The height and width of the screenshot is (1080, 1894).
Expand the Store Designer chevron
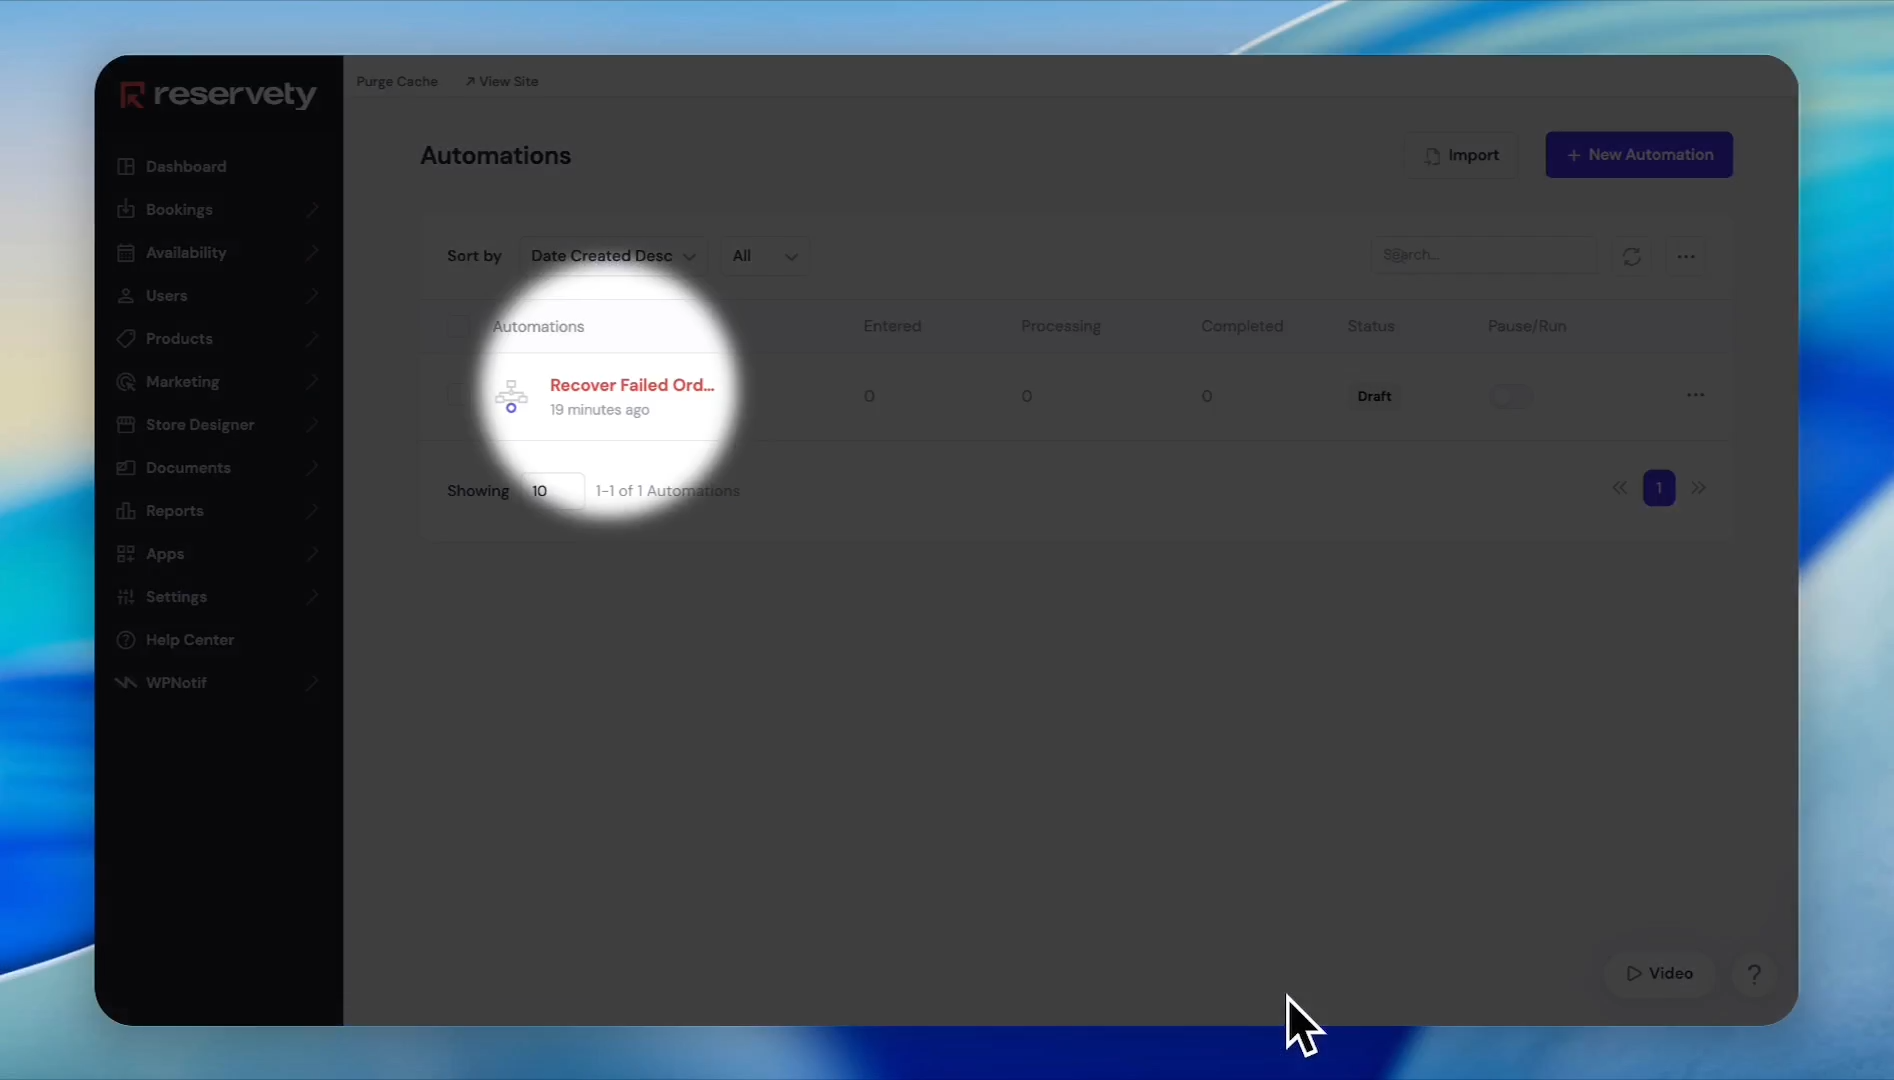coord(312,424)
